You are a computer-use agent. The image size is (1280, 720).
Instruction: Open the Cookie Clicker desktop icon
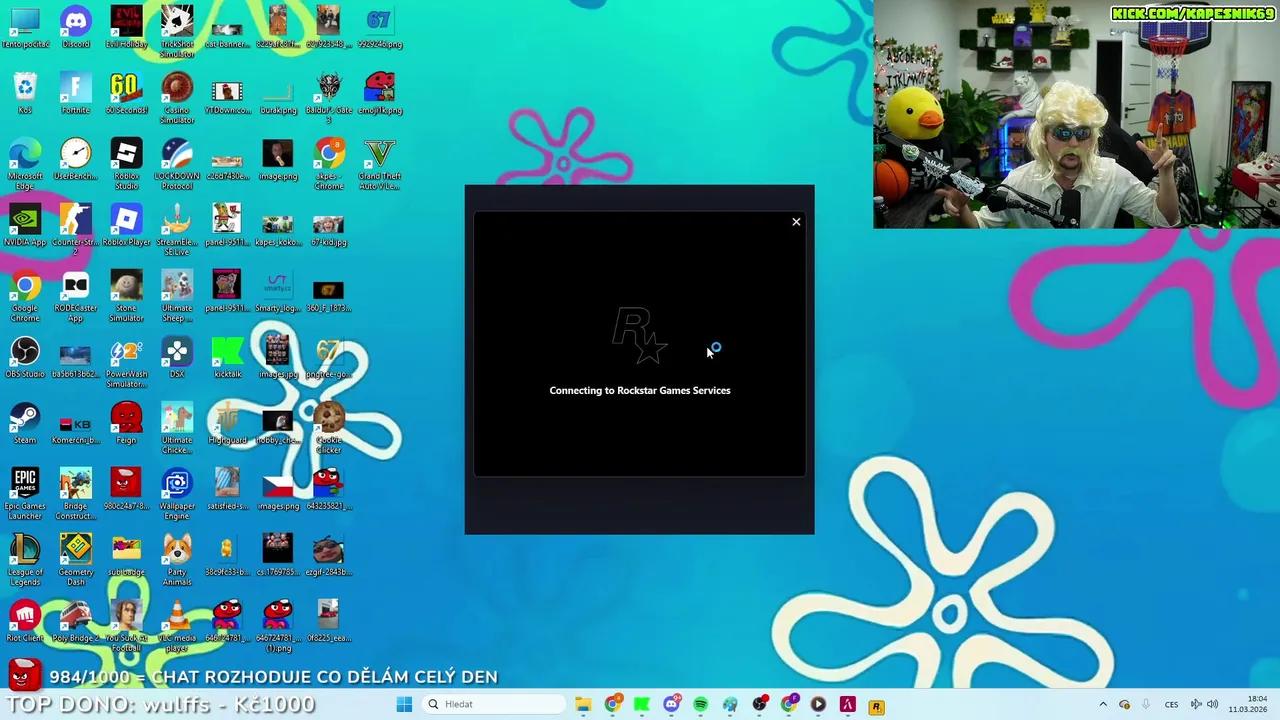[x=328, y=429]
